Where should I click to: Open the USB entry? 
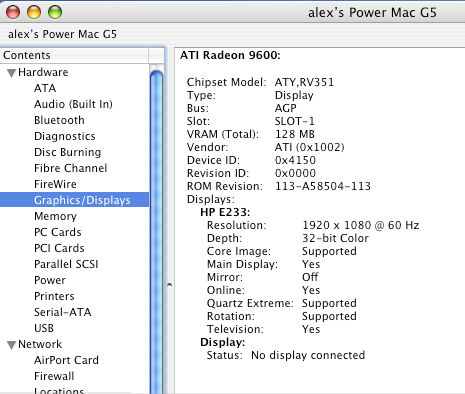point(44,328)
